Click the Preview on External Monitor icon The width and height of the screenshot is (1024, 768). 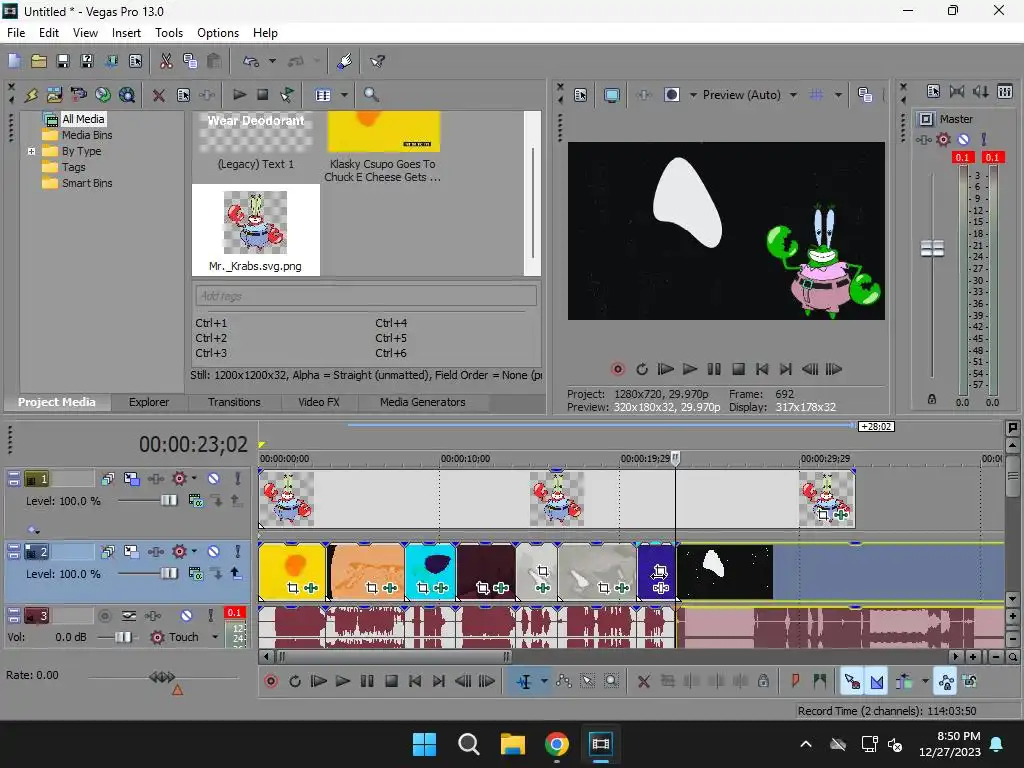click(x=611, y=95)
